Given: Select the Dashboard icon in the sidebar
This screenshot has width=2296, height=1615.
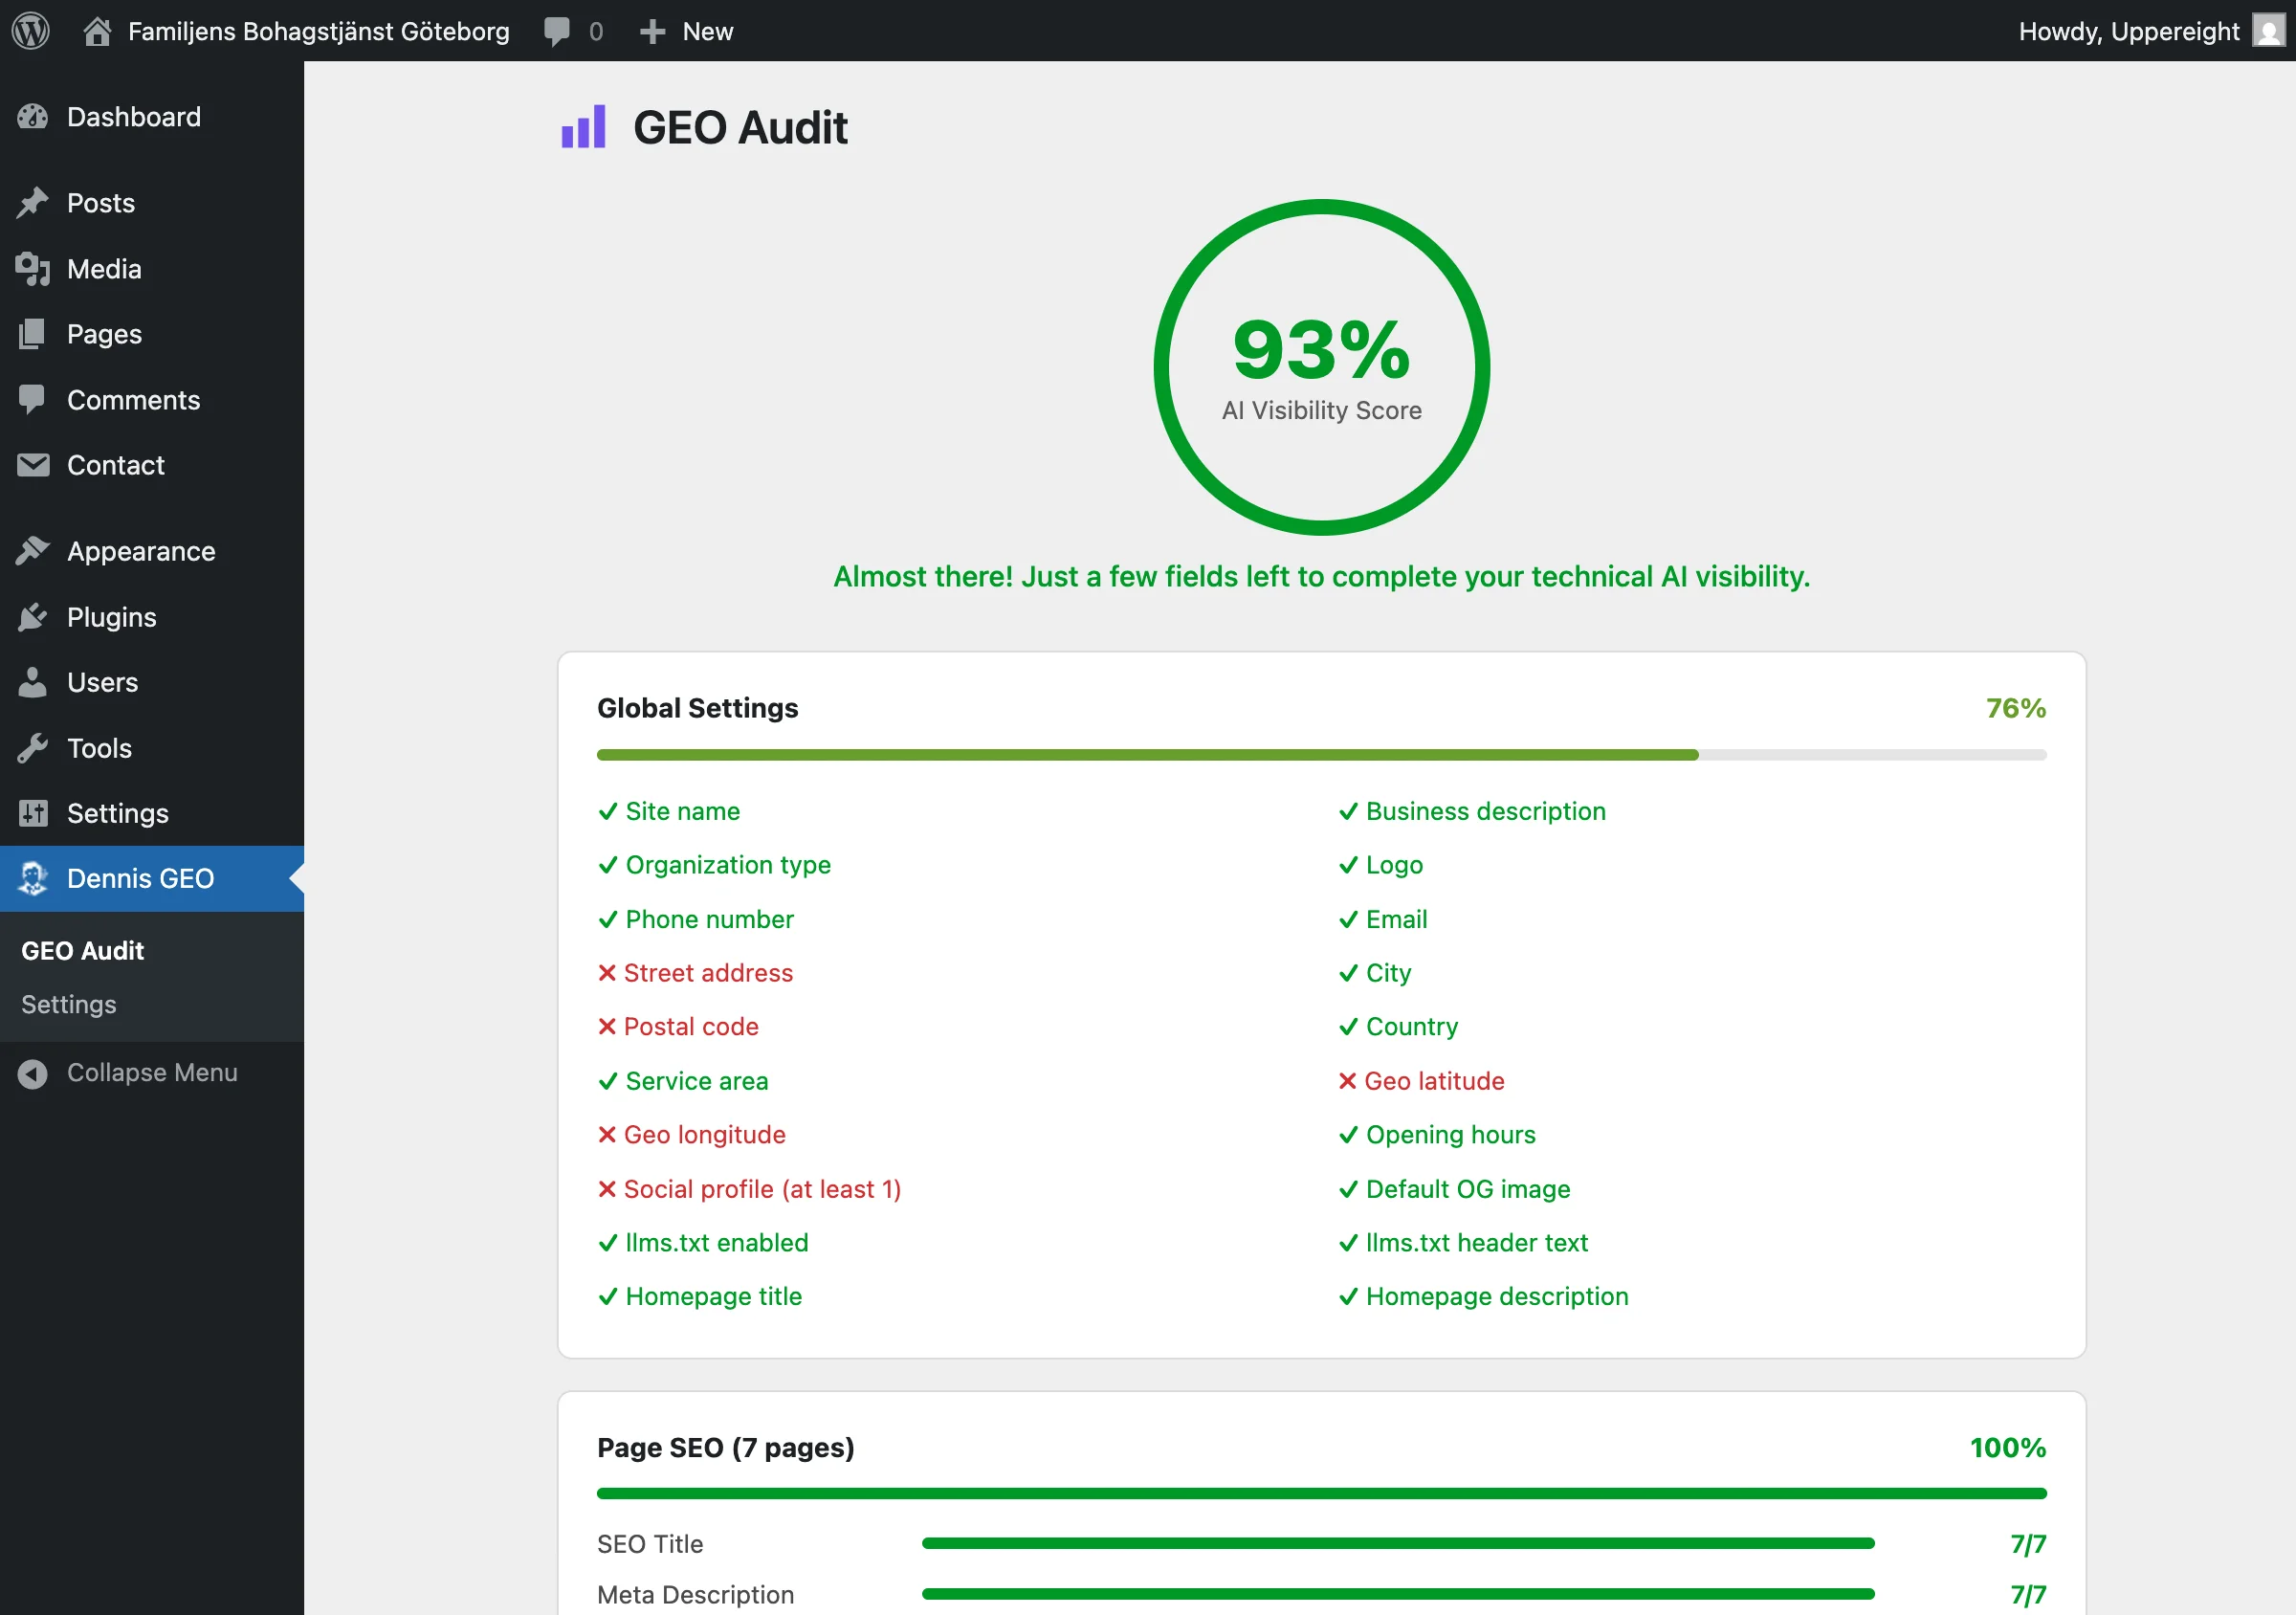Looking at the screenshot, I should pos(33,117).
